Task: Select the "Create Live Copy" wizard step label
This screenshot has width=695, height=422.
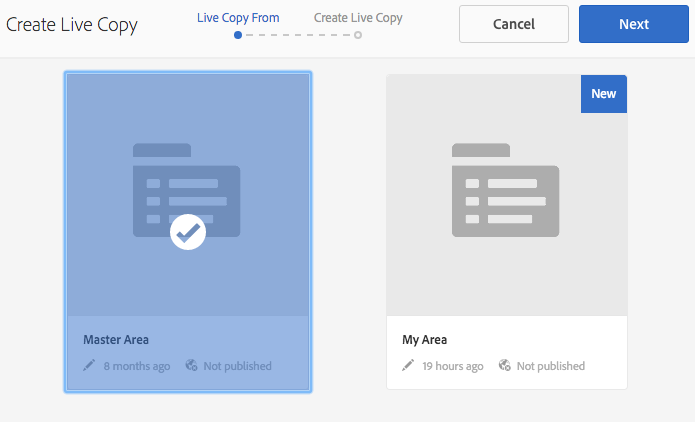Action: [x=357, y=18]
